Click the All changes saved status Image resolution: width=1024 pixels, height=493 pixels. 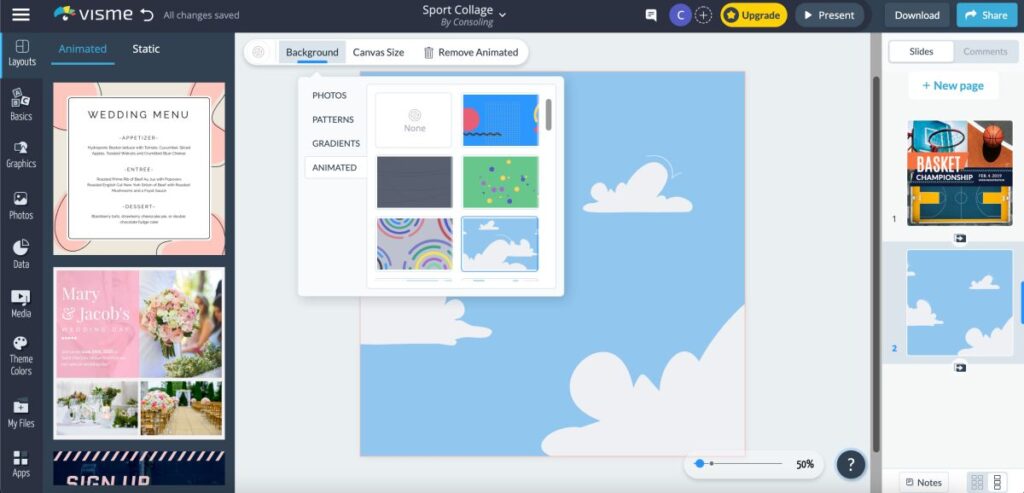201,15
